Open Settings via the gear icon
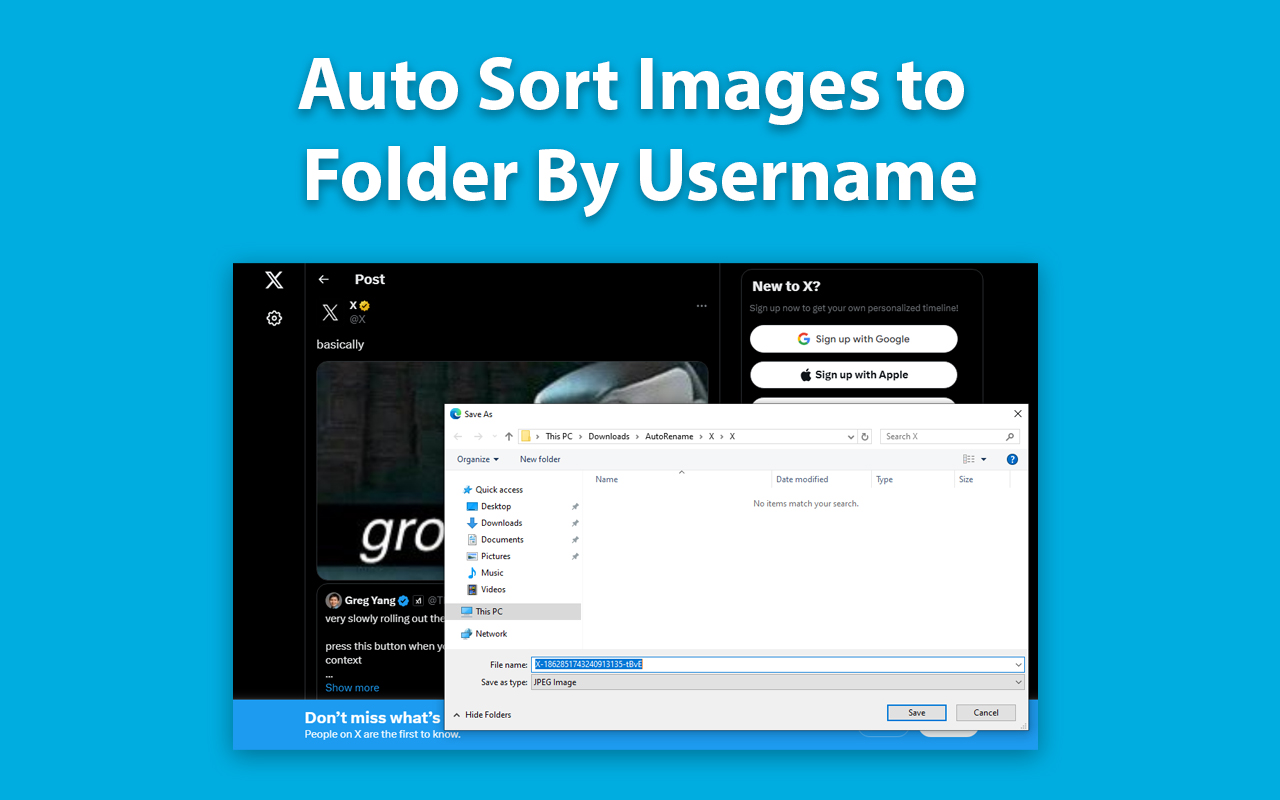 tap(273, 318)
